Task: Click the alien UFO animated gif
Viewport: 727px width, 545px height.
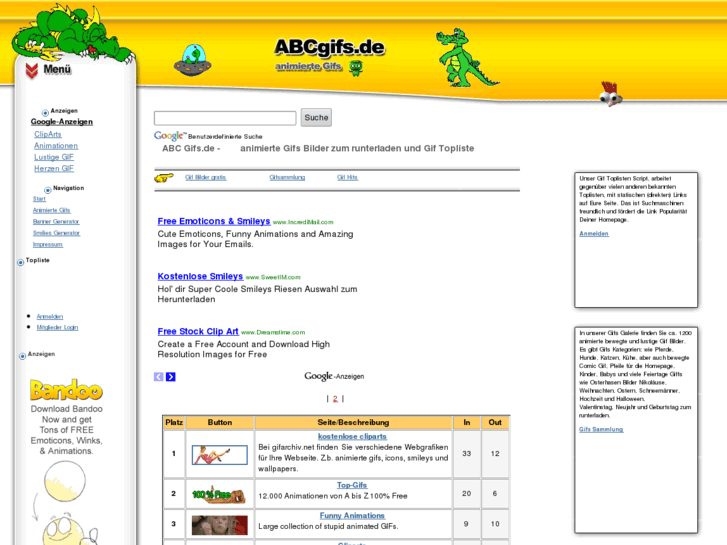Action: [192, 60]
